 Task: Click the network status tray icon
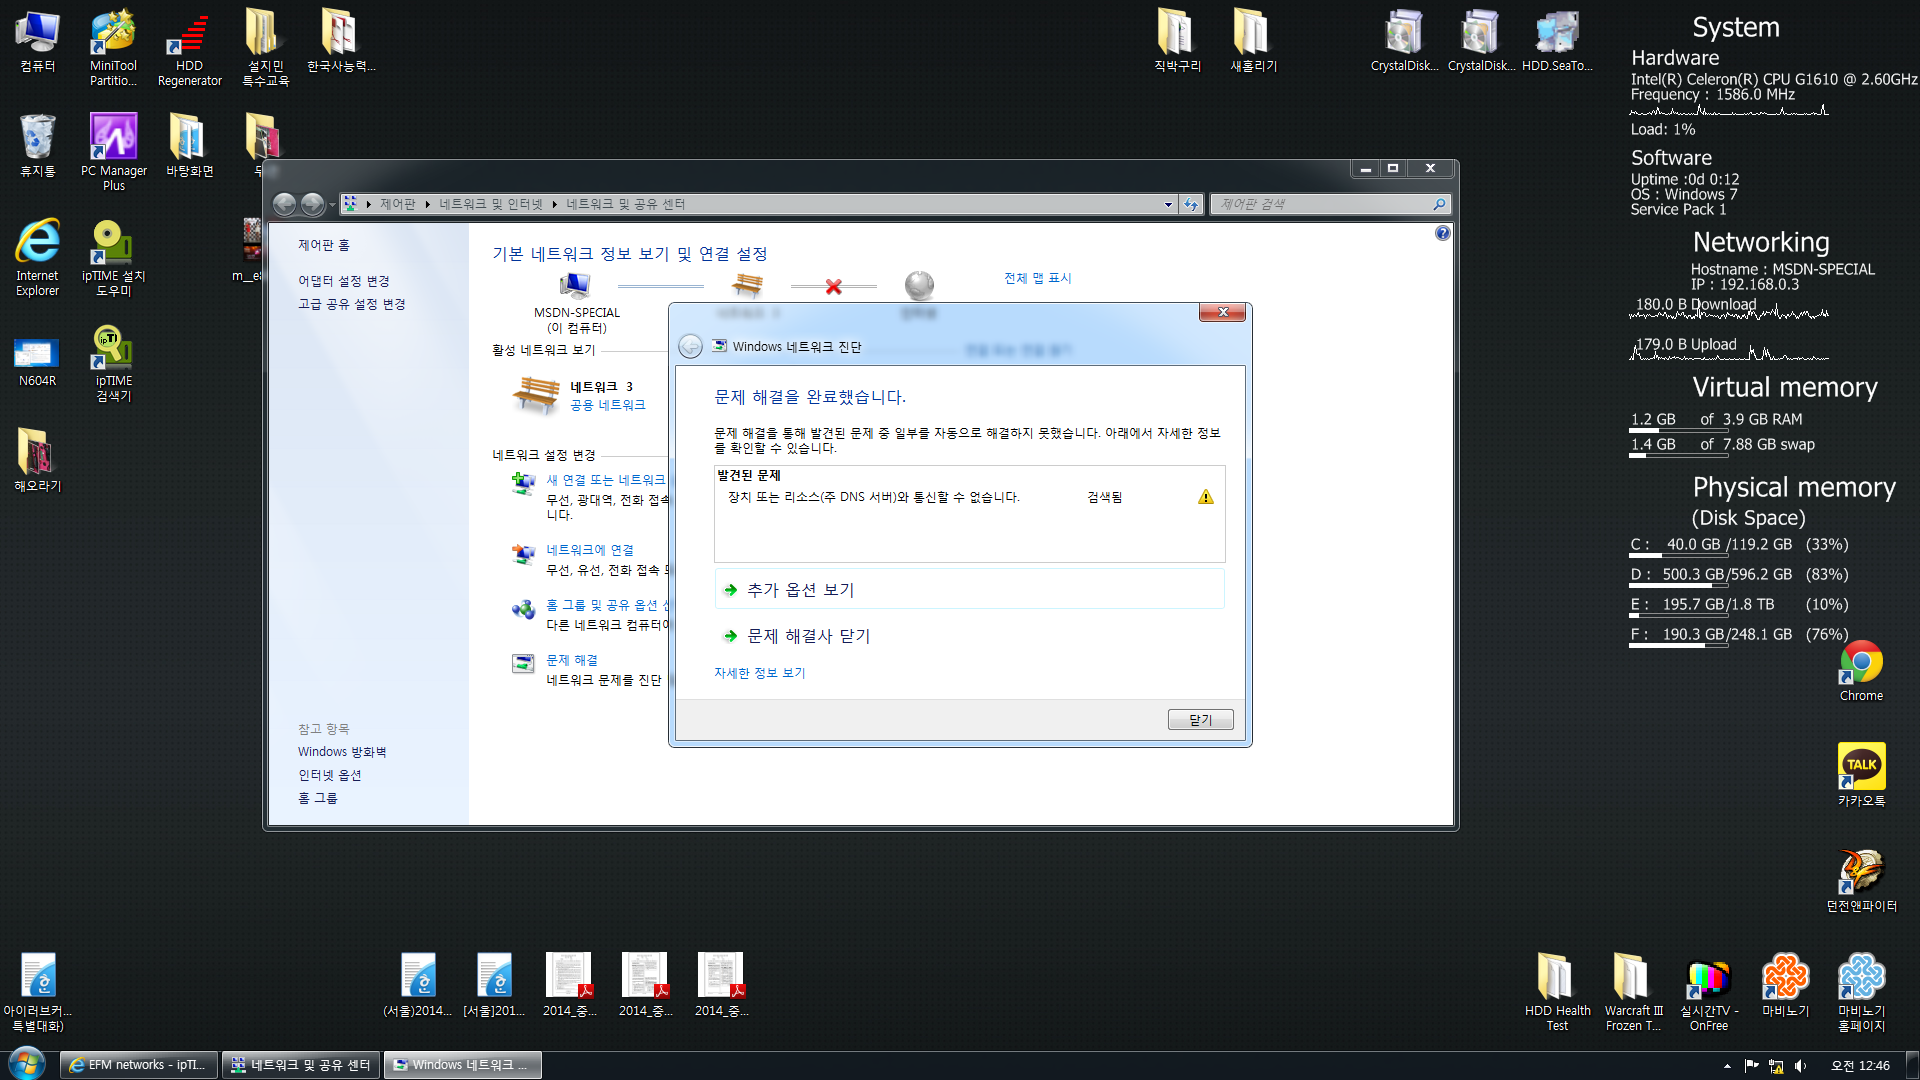1776,1066
